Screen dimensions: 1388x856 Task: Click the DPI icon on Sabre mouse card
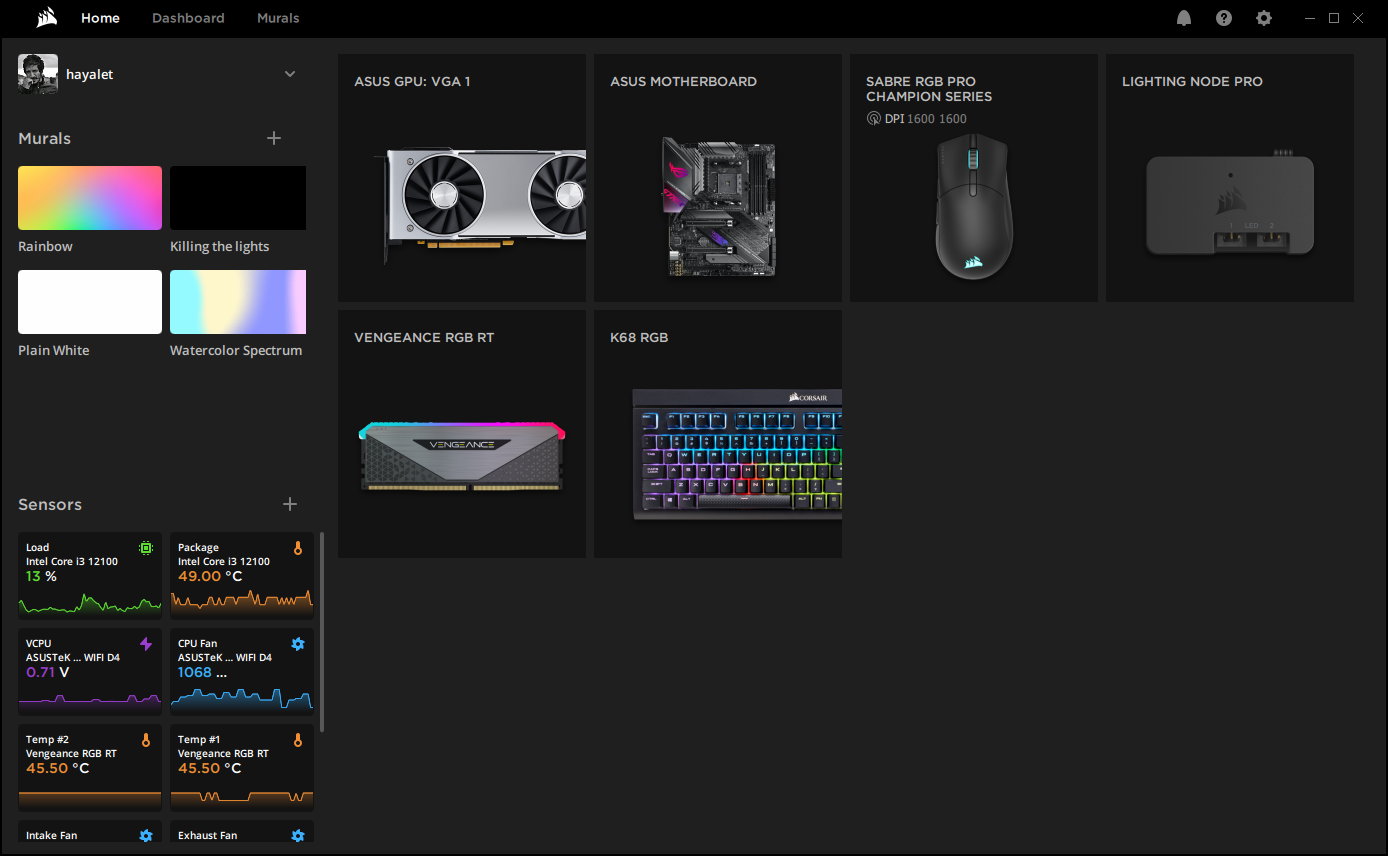click(873, 119)
